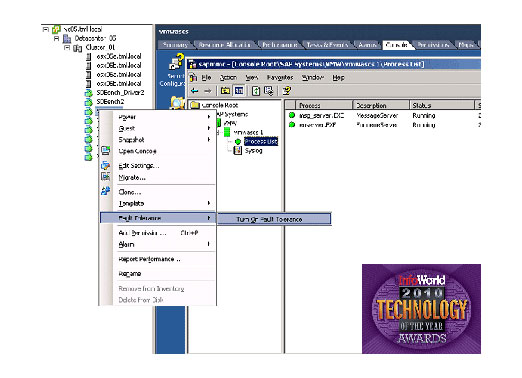Click the Migrate icon in context menu
This screenshot has width=522, height=378.
[x=106, y=177]
